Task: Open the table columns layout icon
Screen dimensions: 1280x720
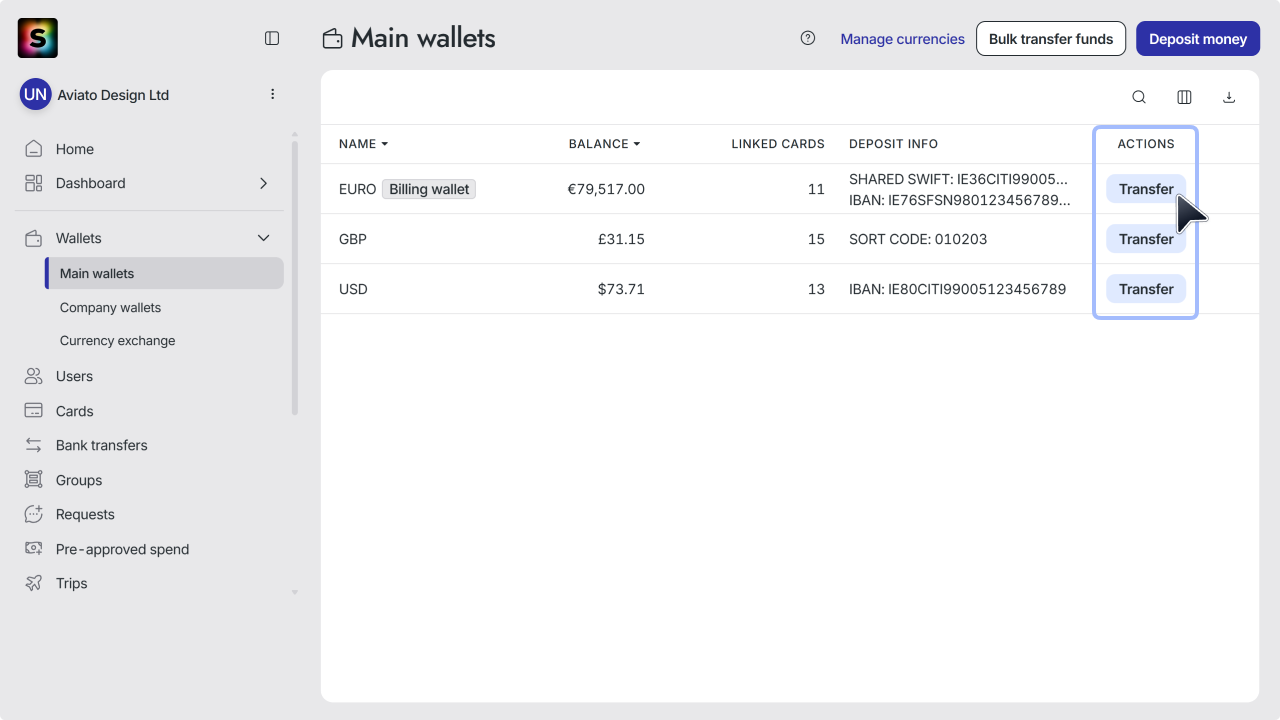Action: (x=1184, y=97)
